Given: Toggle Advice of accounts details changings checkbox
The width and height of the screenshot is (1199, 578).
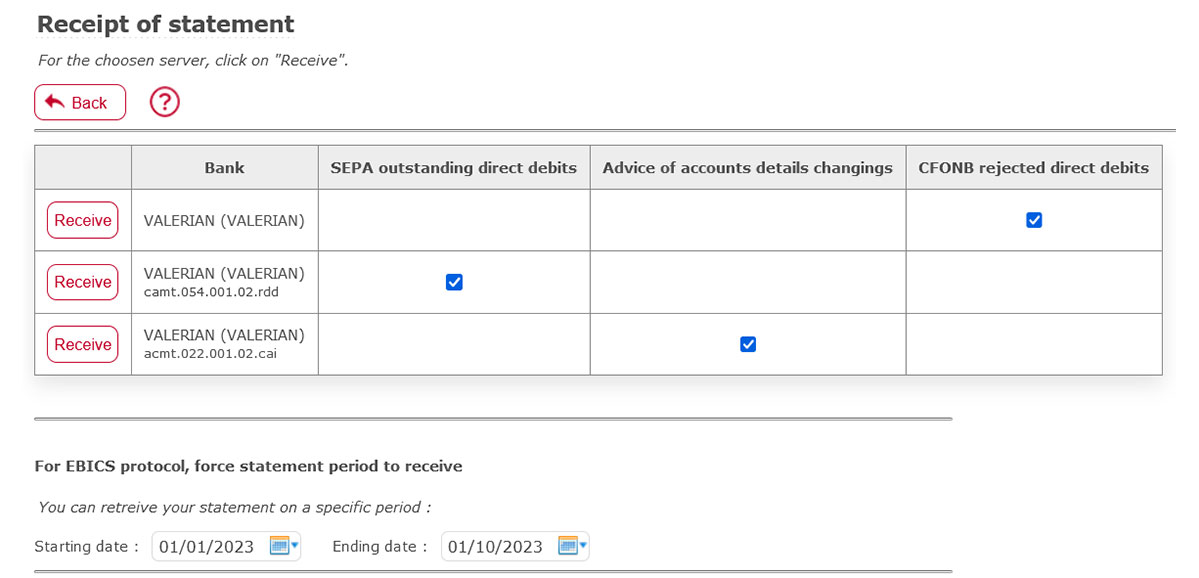Looking at the screenshot, I should (x=748, y=344).
